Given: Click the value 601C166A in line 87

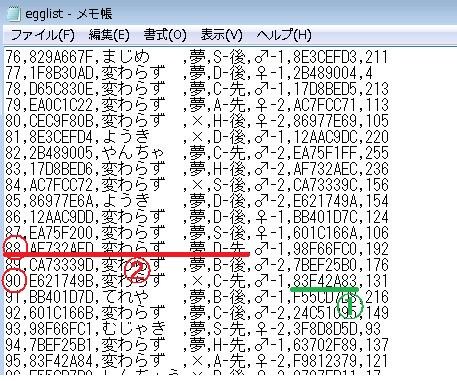Looking at the screenshot, I should [325, 233].
